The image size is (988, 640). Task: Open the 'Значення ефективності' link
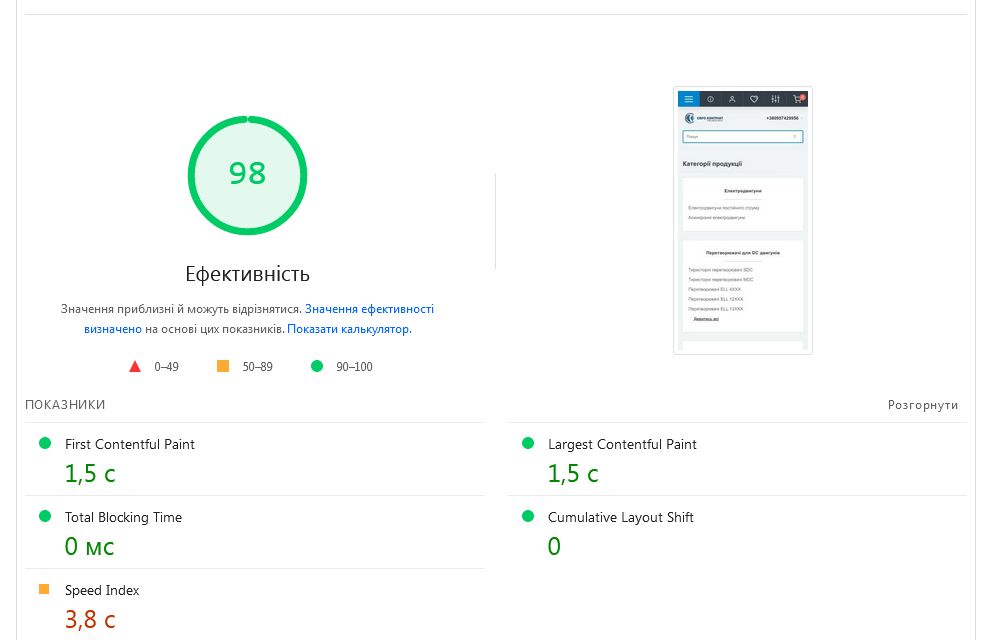pos(369,309)
